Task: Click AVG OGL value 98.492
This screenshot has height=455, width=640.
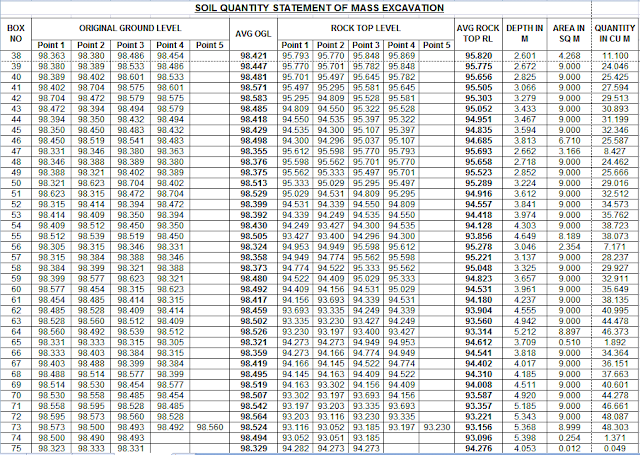Action: (x=253, y=289)
